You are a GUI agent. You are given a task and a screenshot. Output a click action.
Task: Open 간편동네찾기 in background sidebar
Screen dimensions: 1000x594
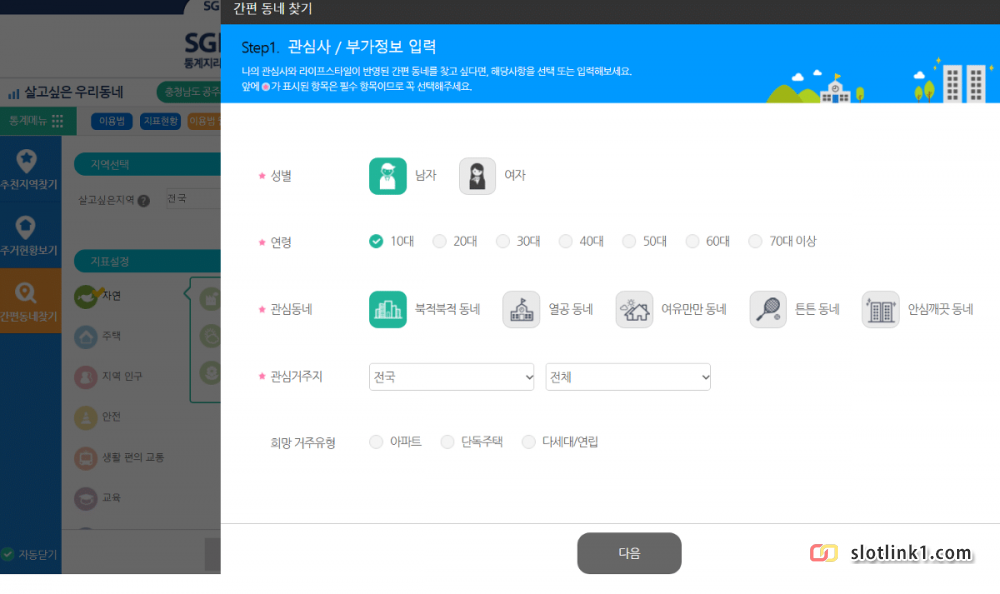coord(29,301)
